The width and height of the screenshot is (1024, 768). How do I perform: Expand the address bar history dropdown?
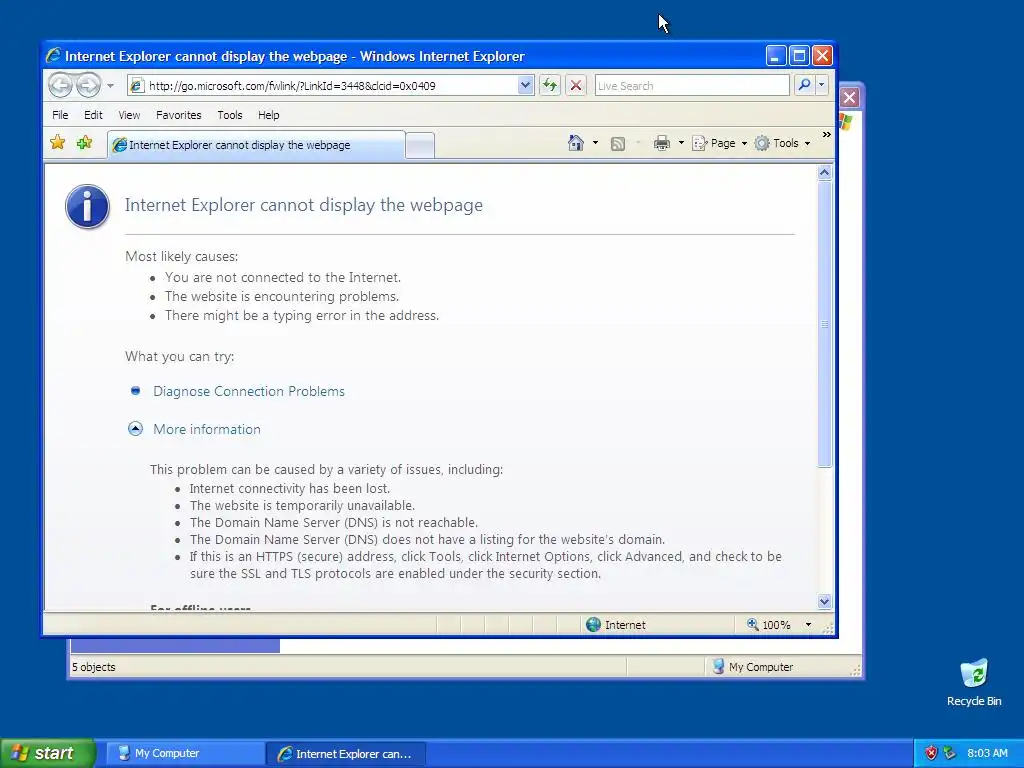pyautogui.click(x=525, y=86)
